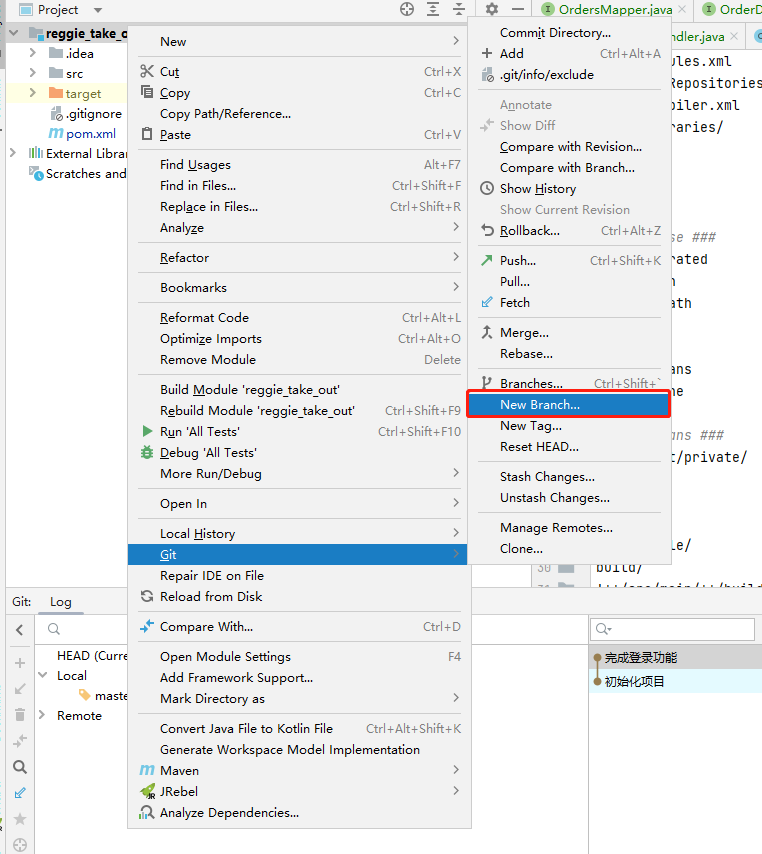Click the JRebel rocket icon

click(148, 791)
